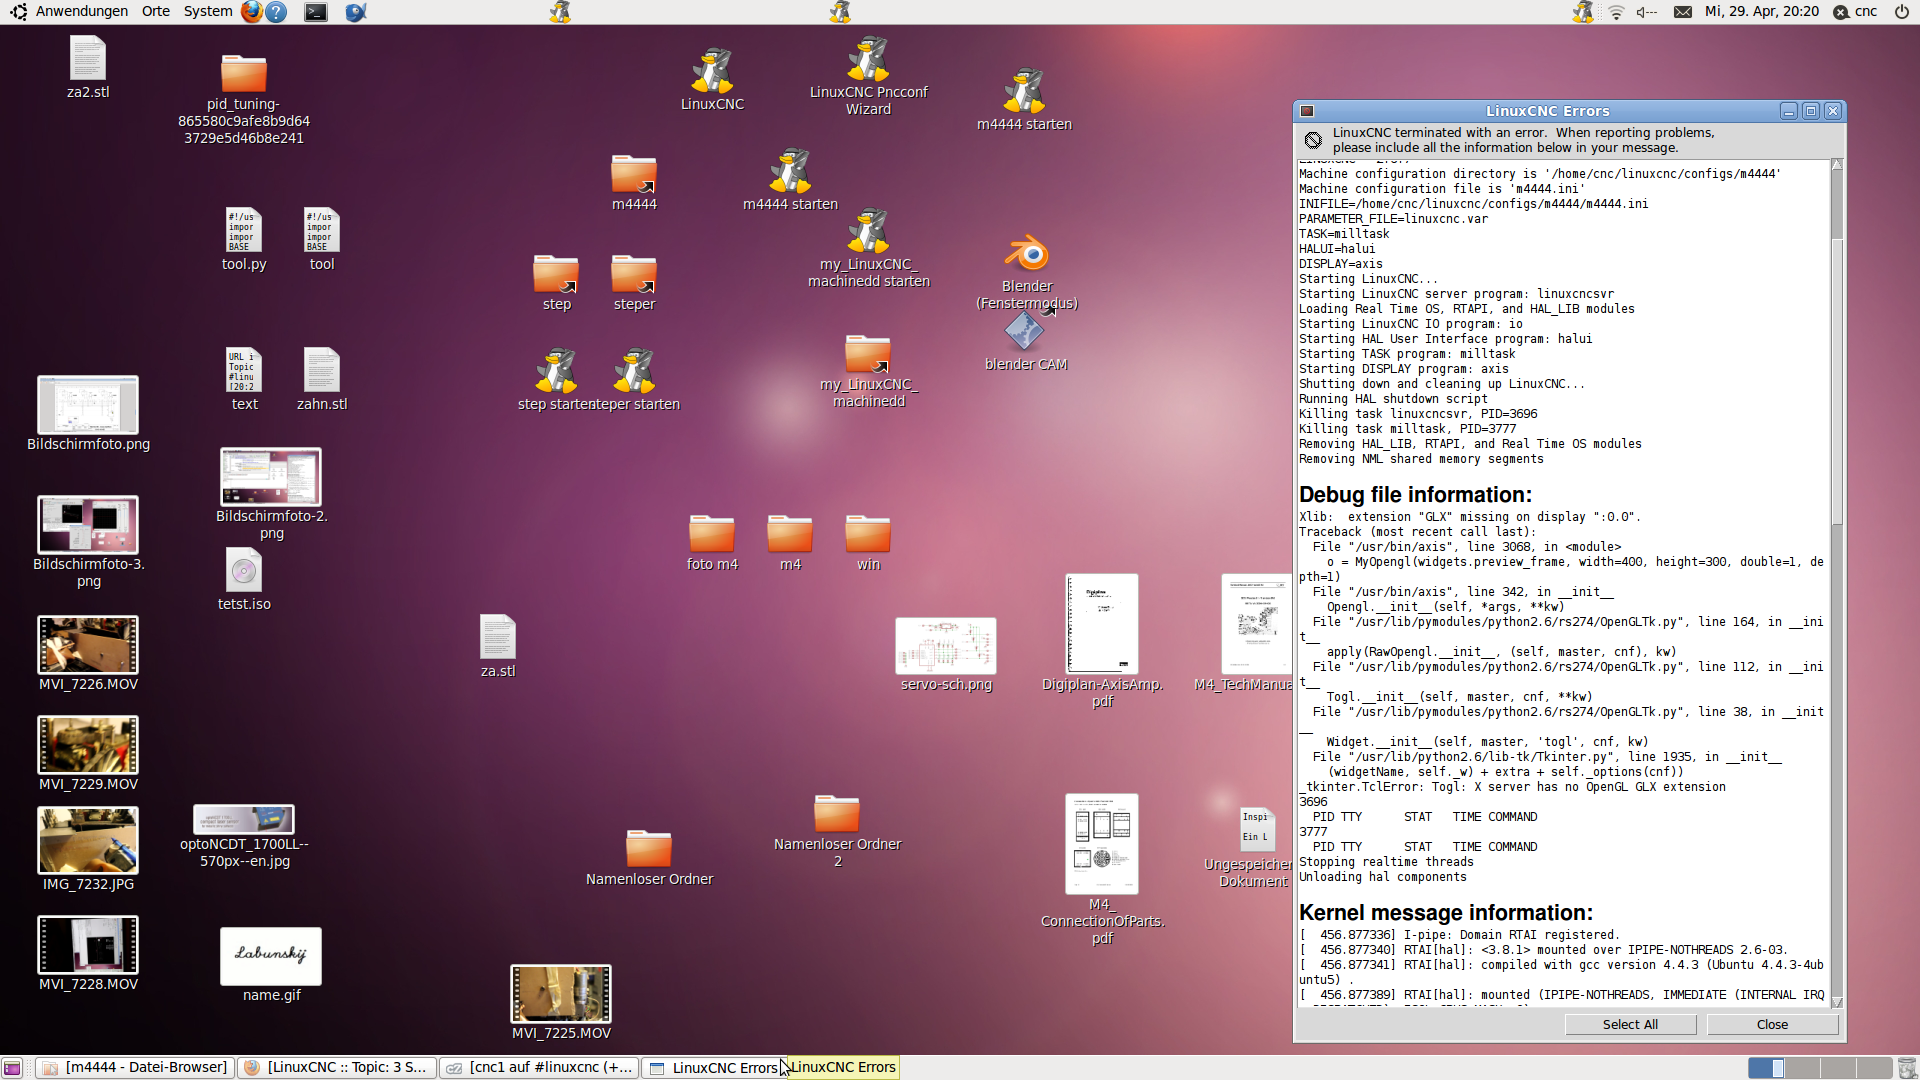Select Bildschirmfoto-2.png thumbnail
Viewport: 1920px width, 1080px height.
[x=271, y=477]
